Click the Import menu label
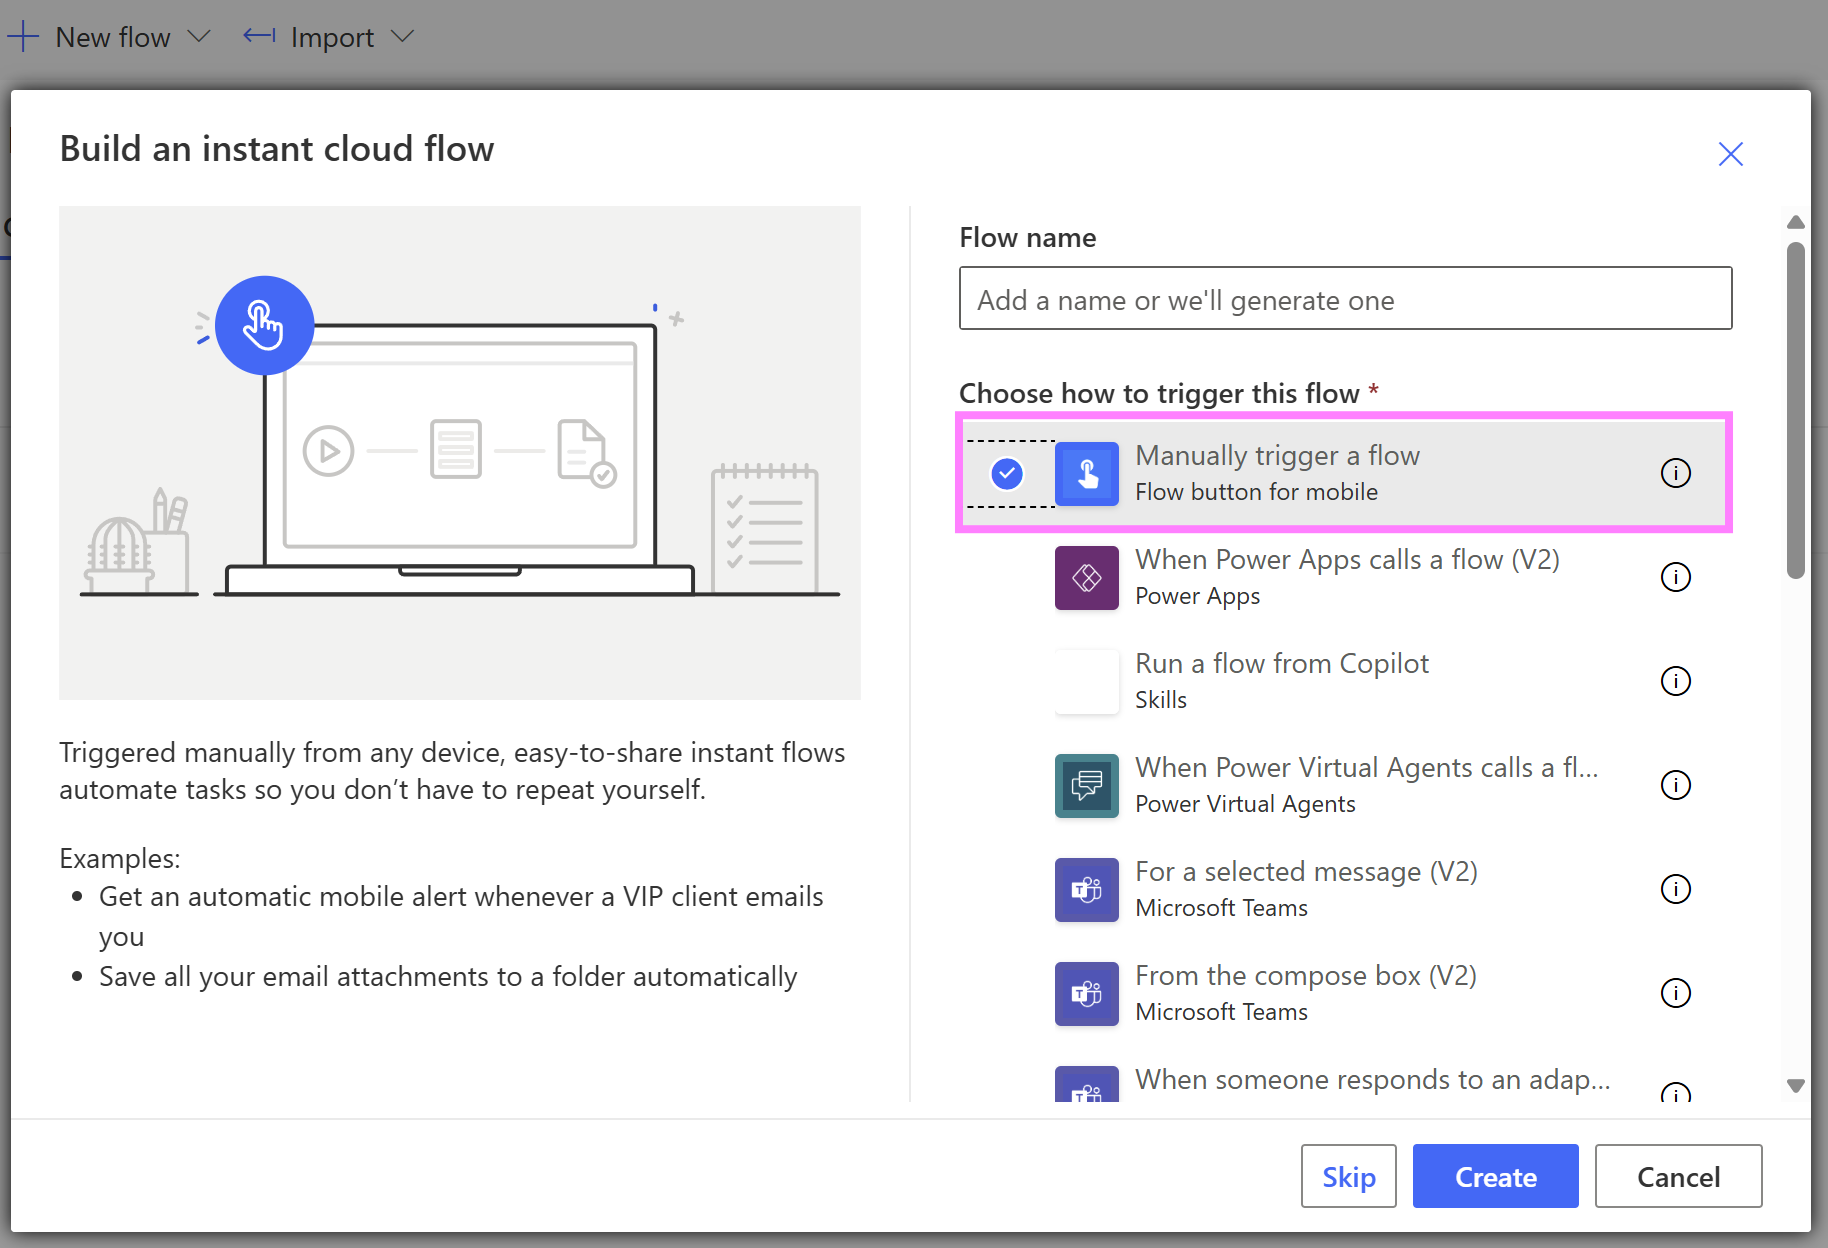 point(332,37)
